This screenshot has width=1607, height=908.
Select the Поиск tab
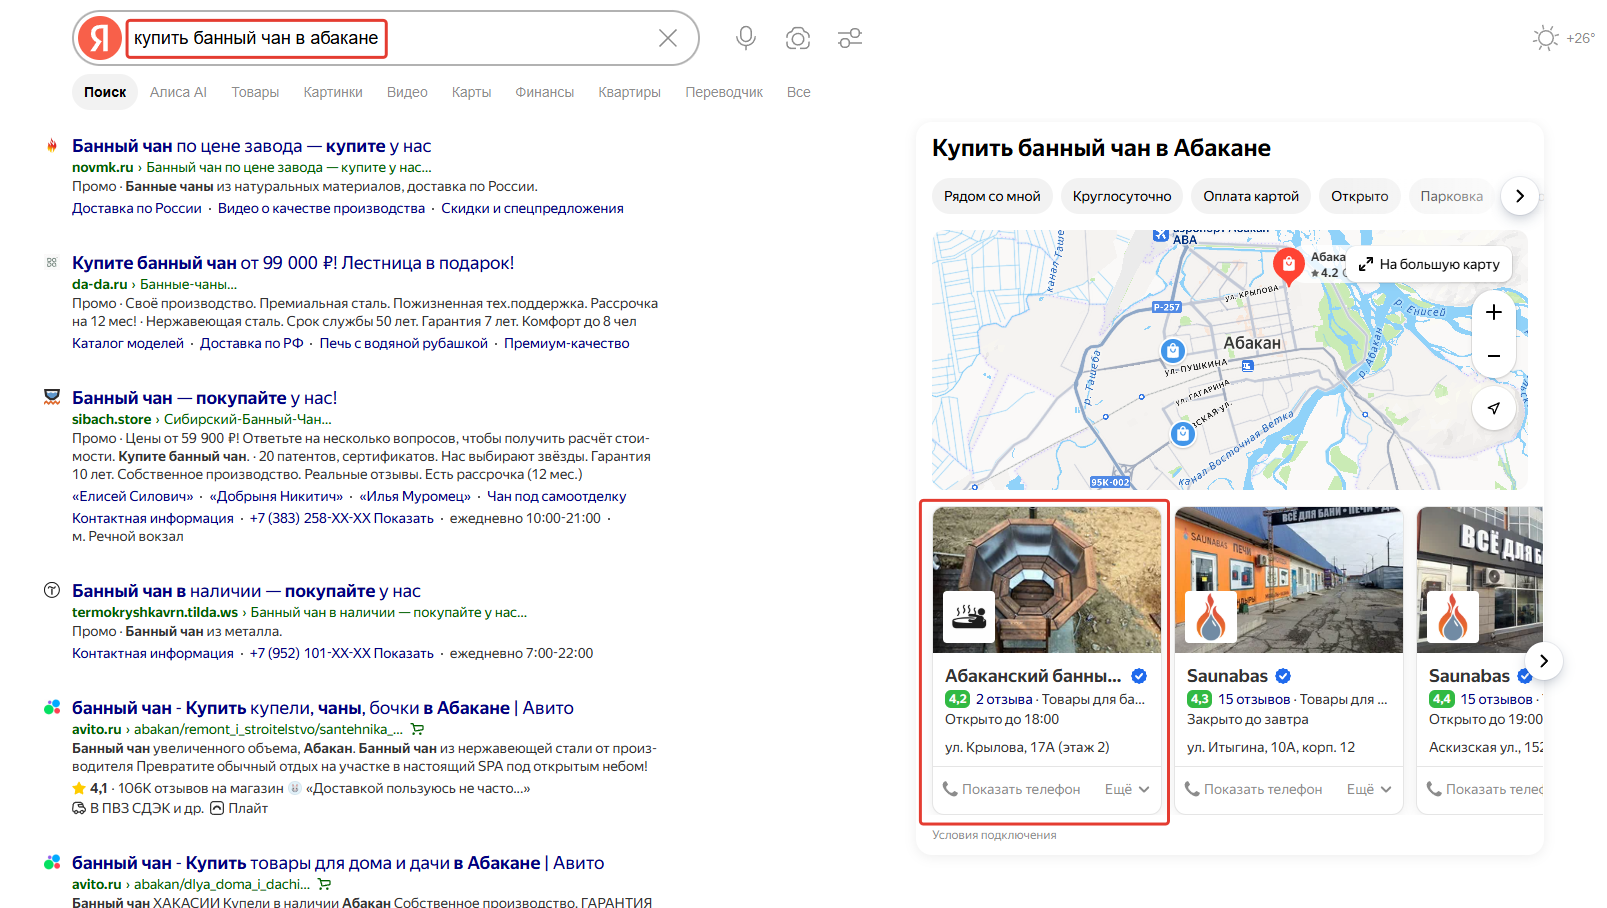coord(105,92)
